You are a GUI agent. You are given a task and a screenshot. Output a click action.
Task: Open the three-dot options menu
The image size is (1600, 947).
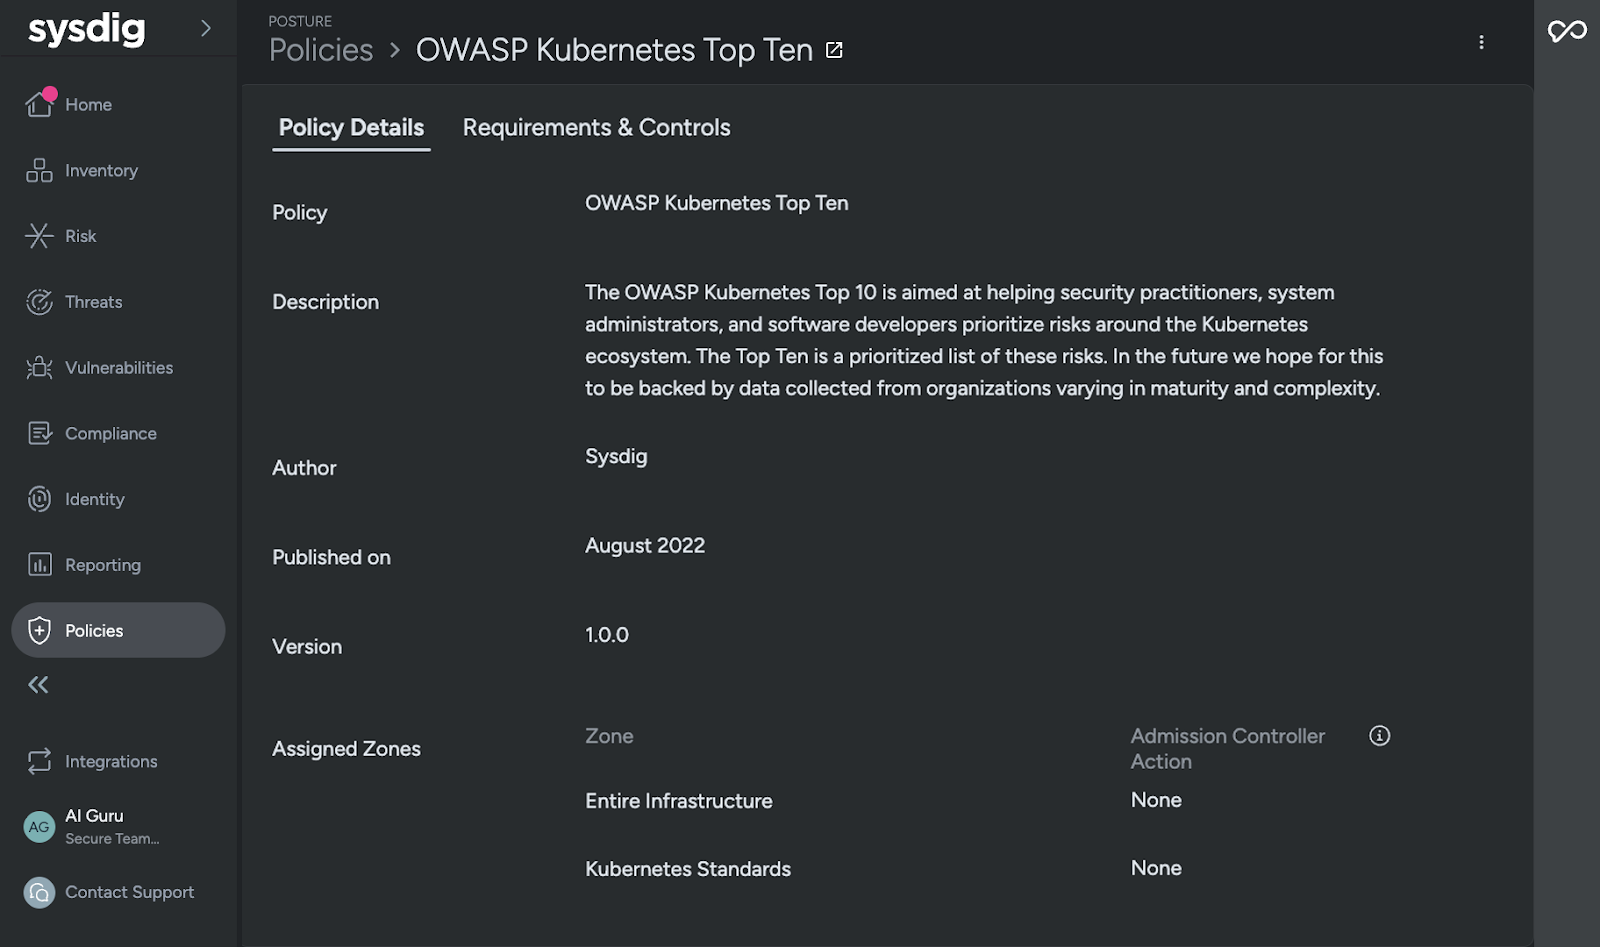tap(1481, 42)
